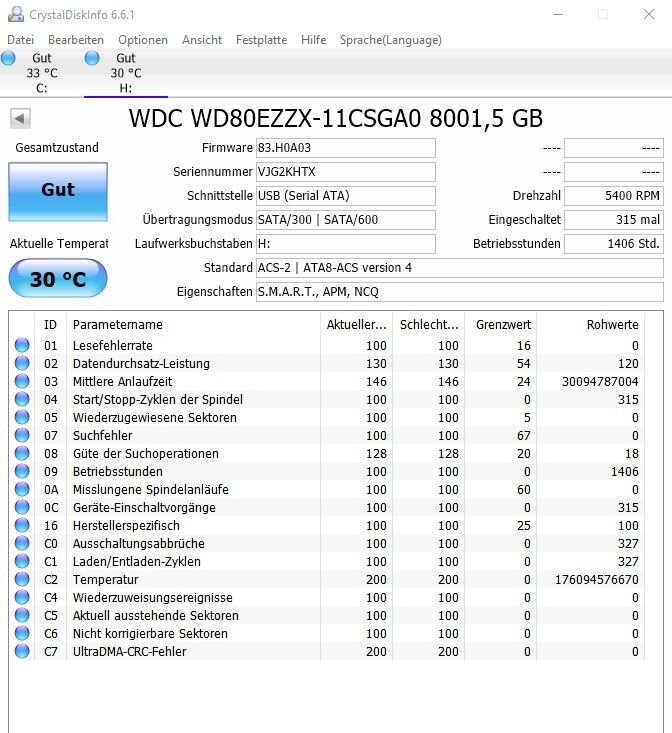Minimize the CrystalDiskInfo window
Image resolution: width=672 pixels, height=733 pixels.
pyautogui.click(x=558, y=14)
